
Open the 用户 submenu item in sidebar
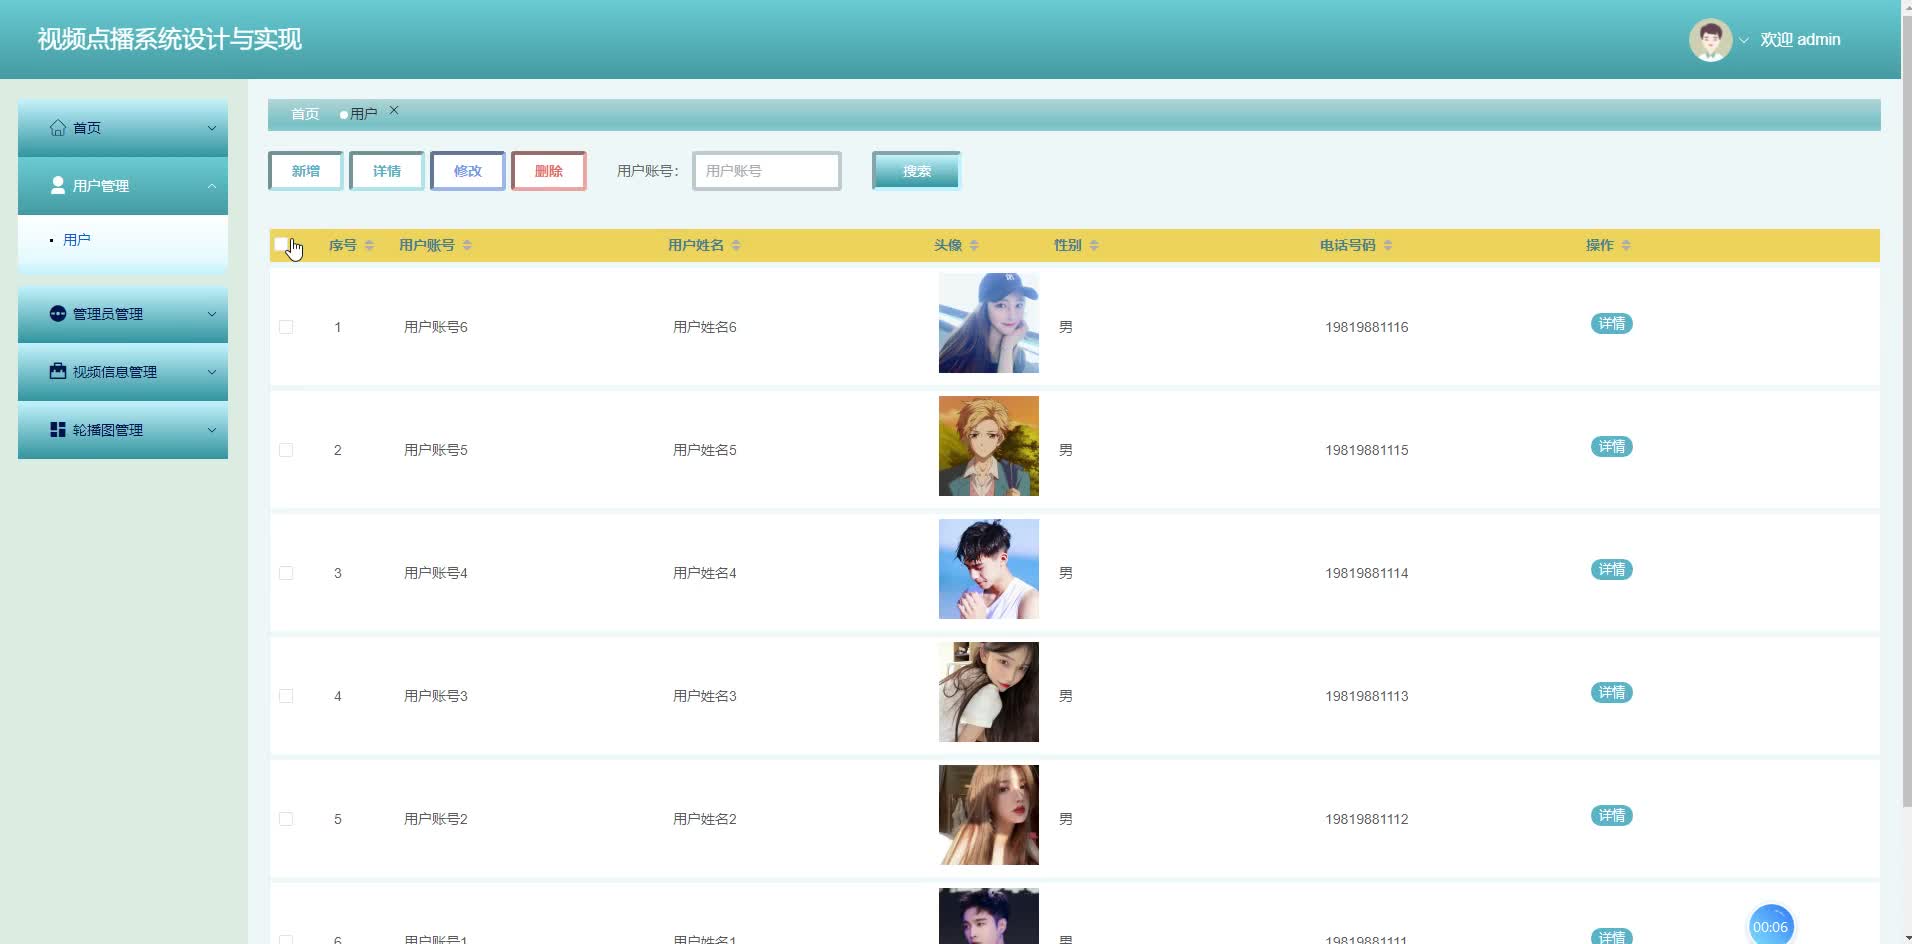point(77,240)
